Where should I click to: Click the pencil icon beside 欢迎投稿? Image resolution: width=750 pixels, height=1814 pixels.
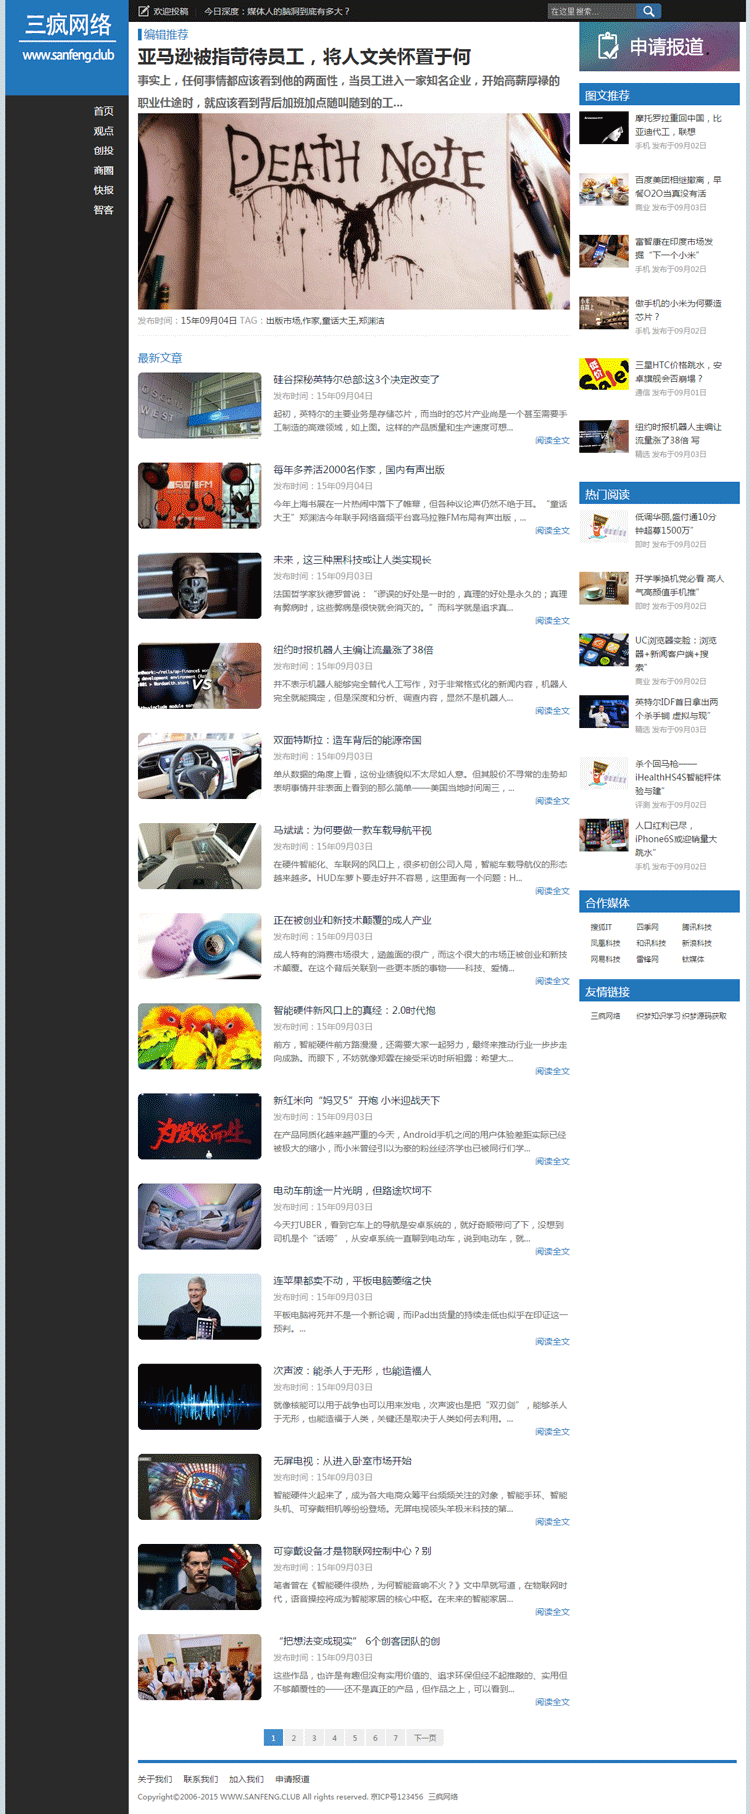tap(143, 11)
